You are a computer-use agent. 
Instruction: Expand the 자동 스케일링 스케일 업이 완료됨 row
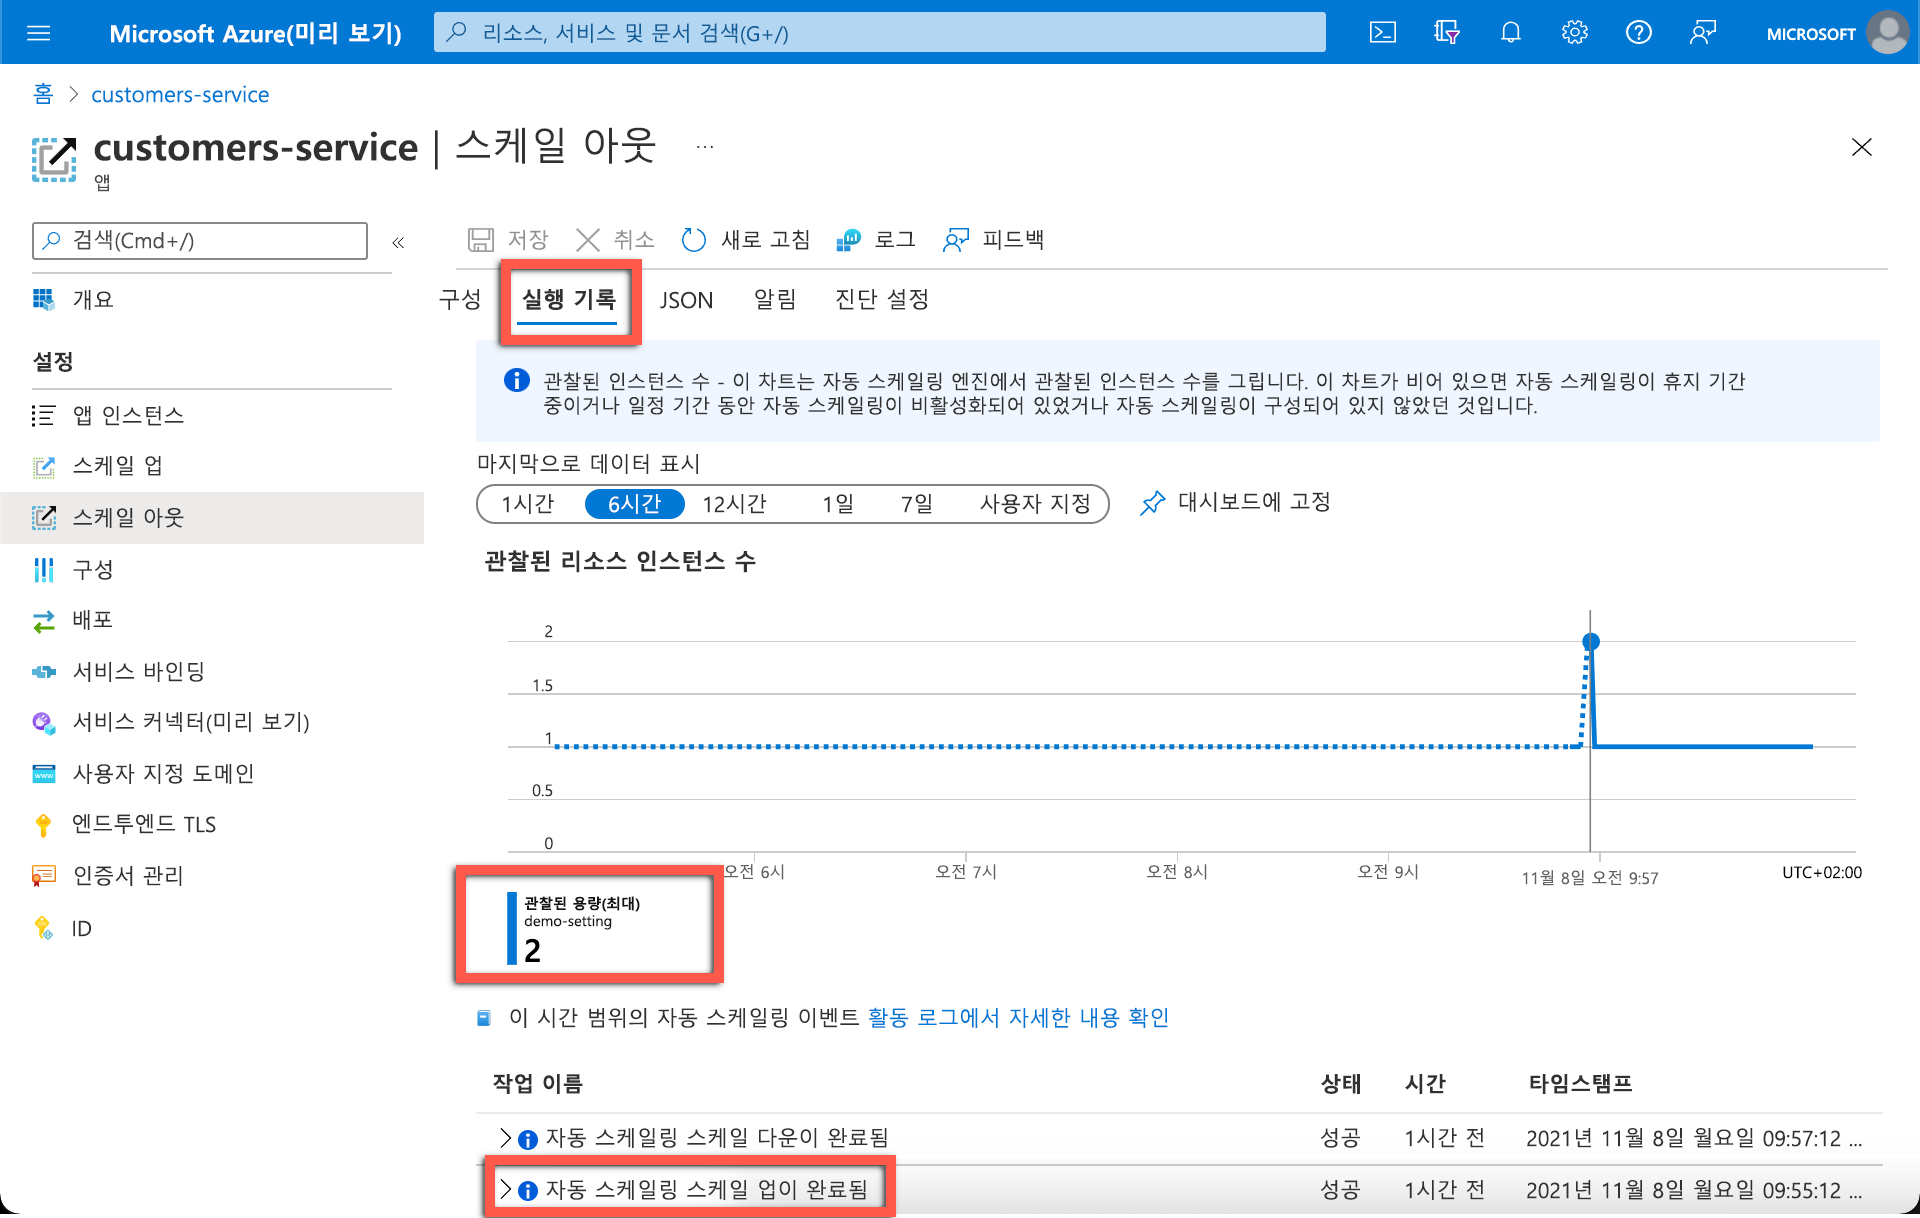tap(507, 1189)
